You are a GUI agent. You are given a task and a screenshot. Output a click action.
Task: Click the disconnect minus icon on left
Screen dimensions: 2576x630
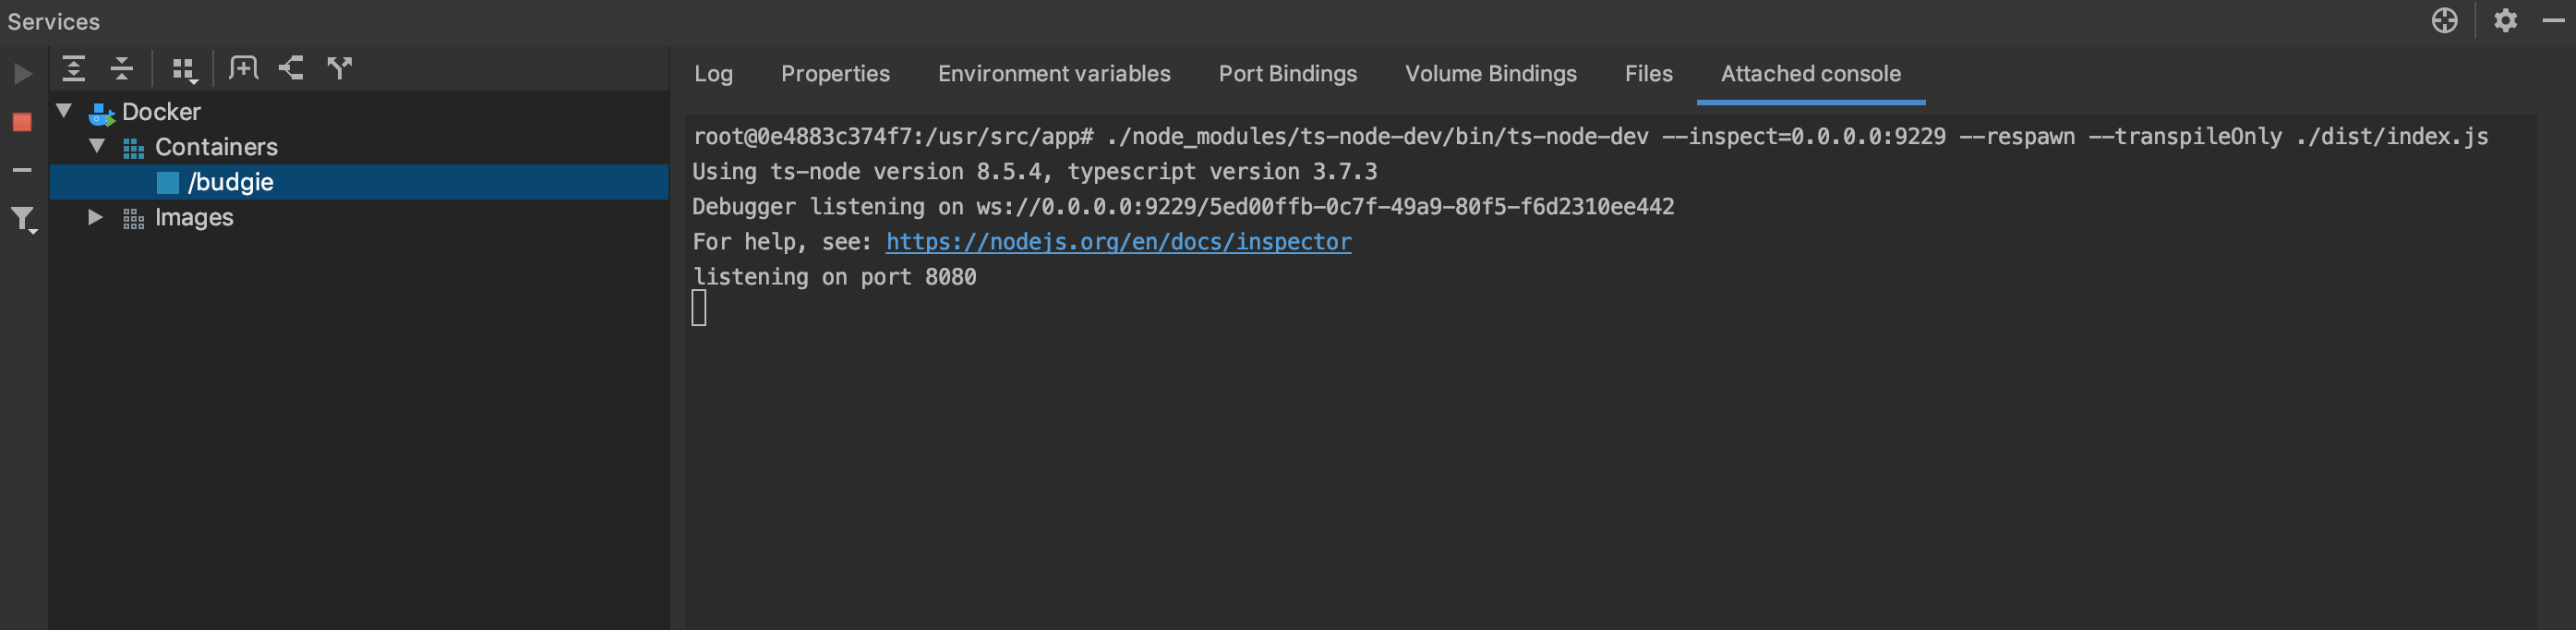pos(20,170)
